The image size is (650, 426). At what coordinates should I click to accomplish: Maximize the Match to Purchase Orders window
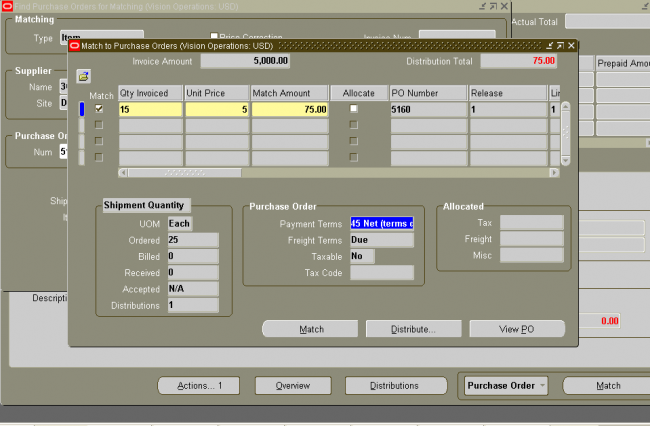click(x=560, y=46)
